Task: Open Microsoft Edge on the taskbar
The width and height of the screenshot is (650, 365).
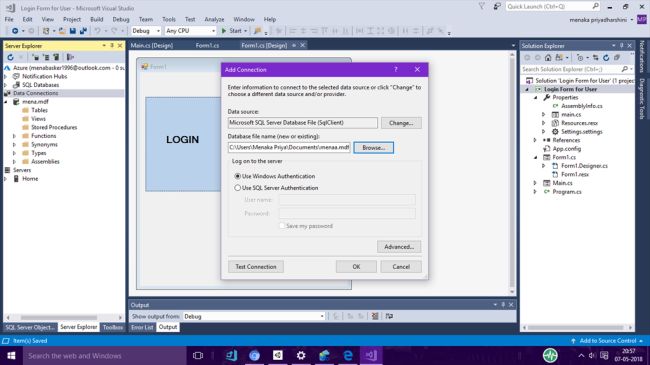Action: [347, 355]
